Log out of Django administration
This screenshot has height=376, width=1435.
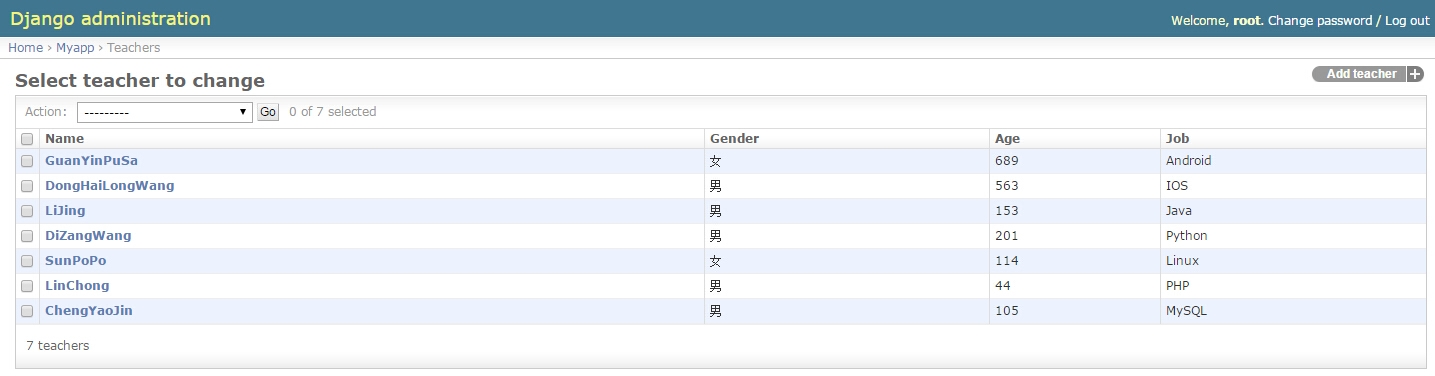point(1407,20)
